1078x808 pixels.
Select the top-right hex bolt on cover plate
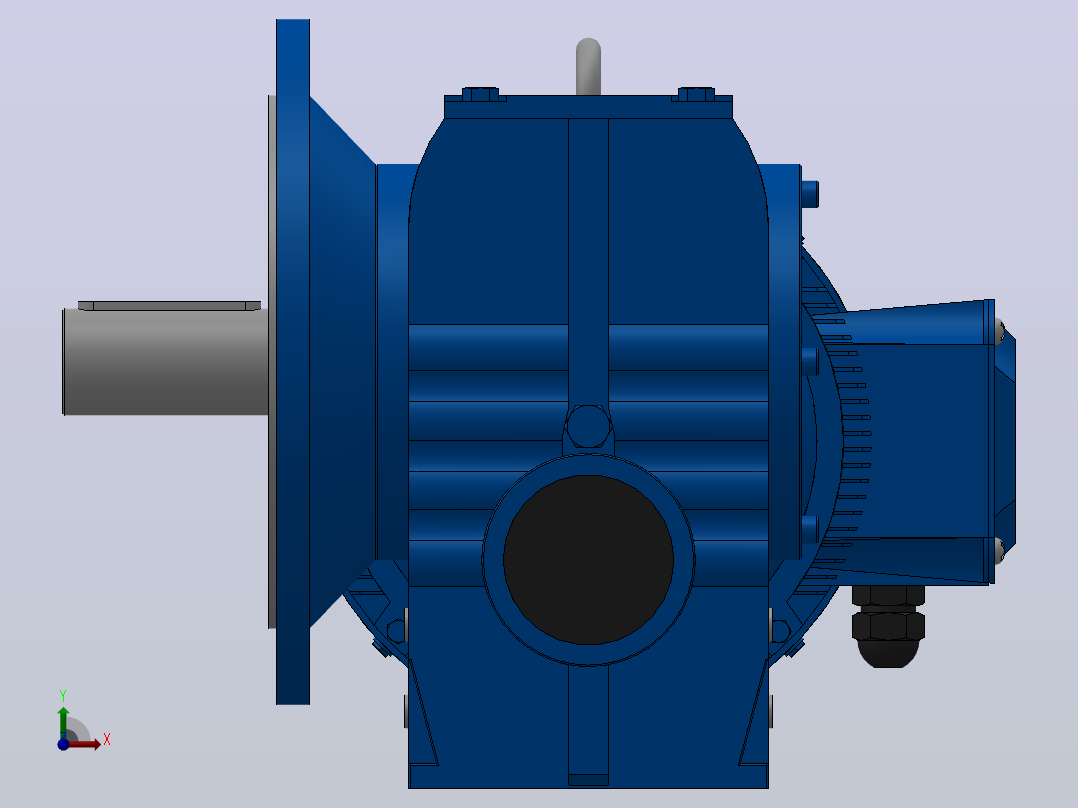(x=696, y=94)
